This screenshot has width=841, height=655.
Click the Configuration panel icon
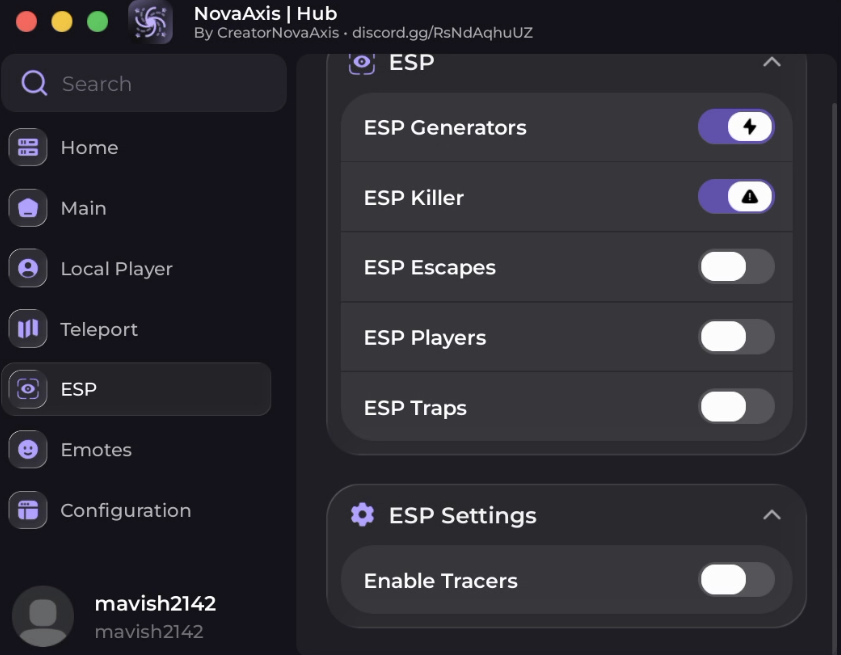click(28, 510)
